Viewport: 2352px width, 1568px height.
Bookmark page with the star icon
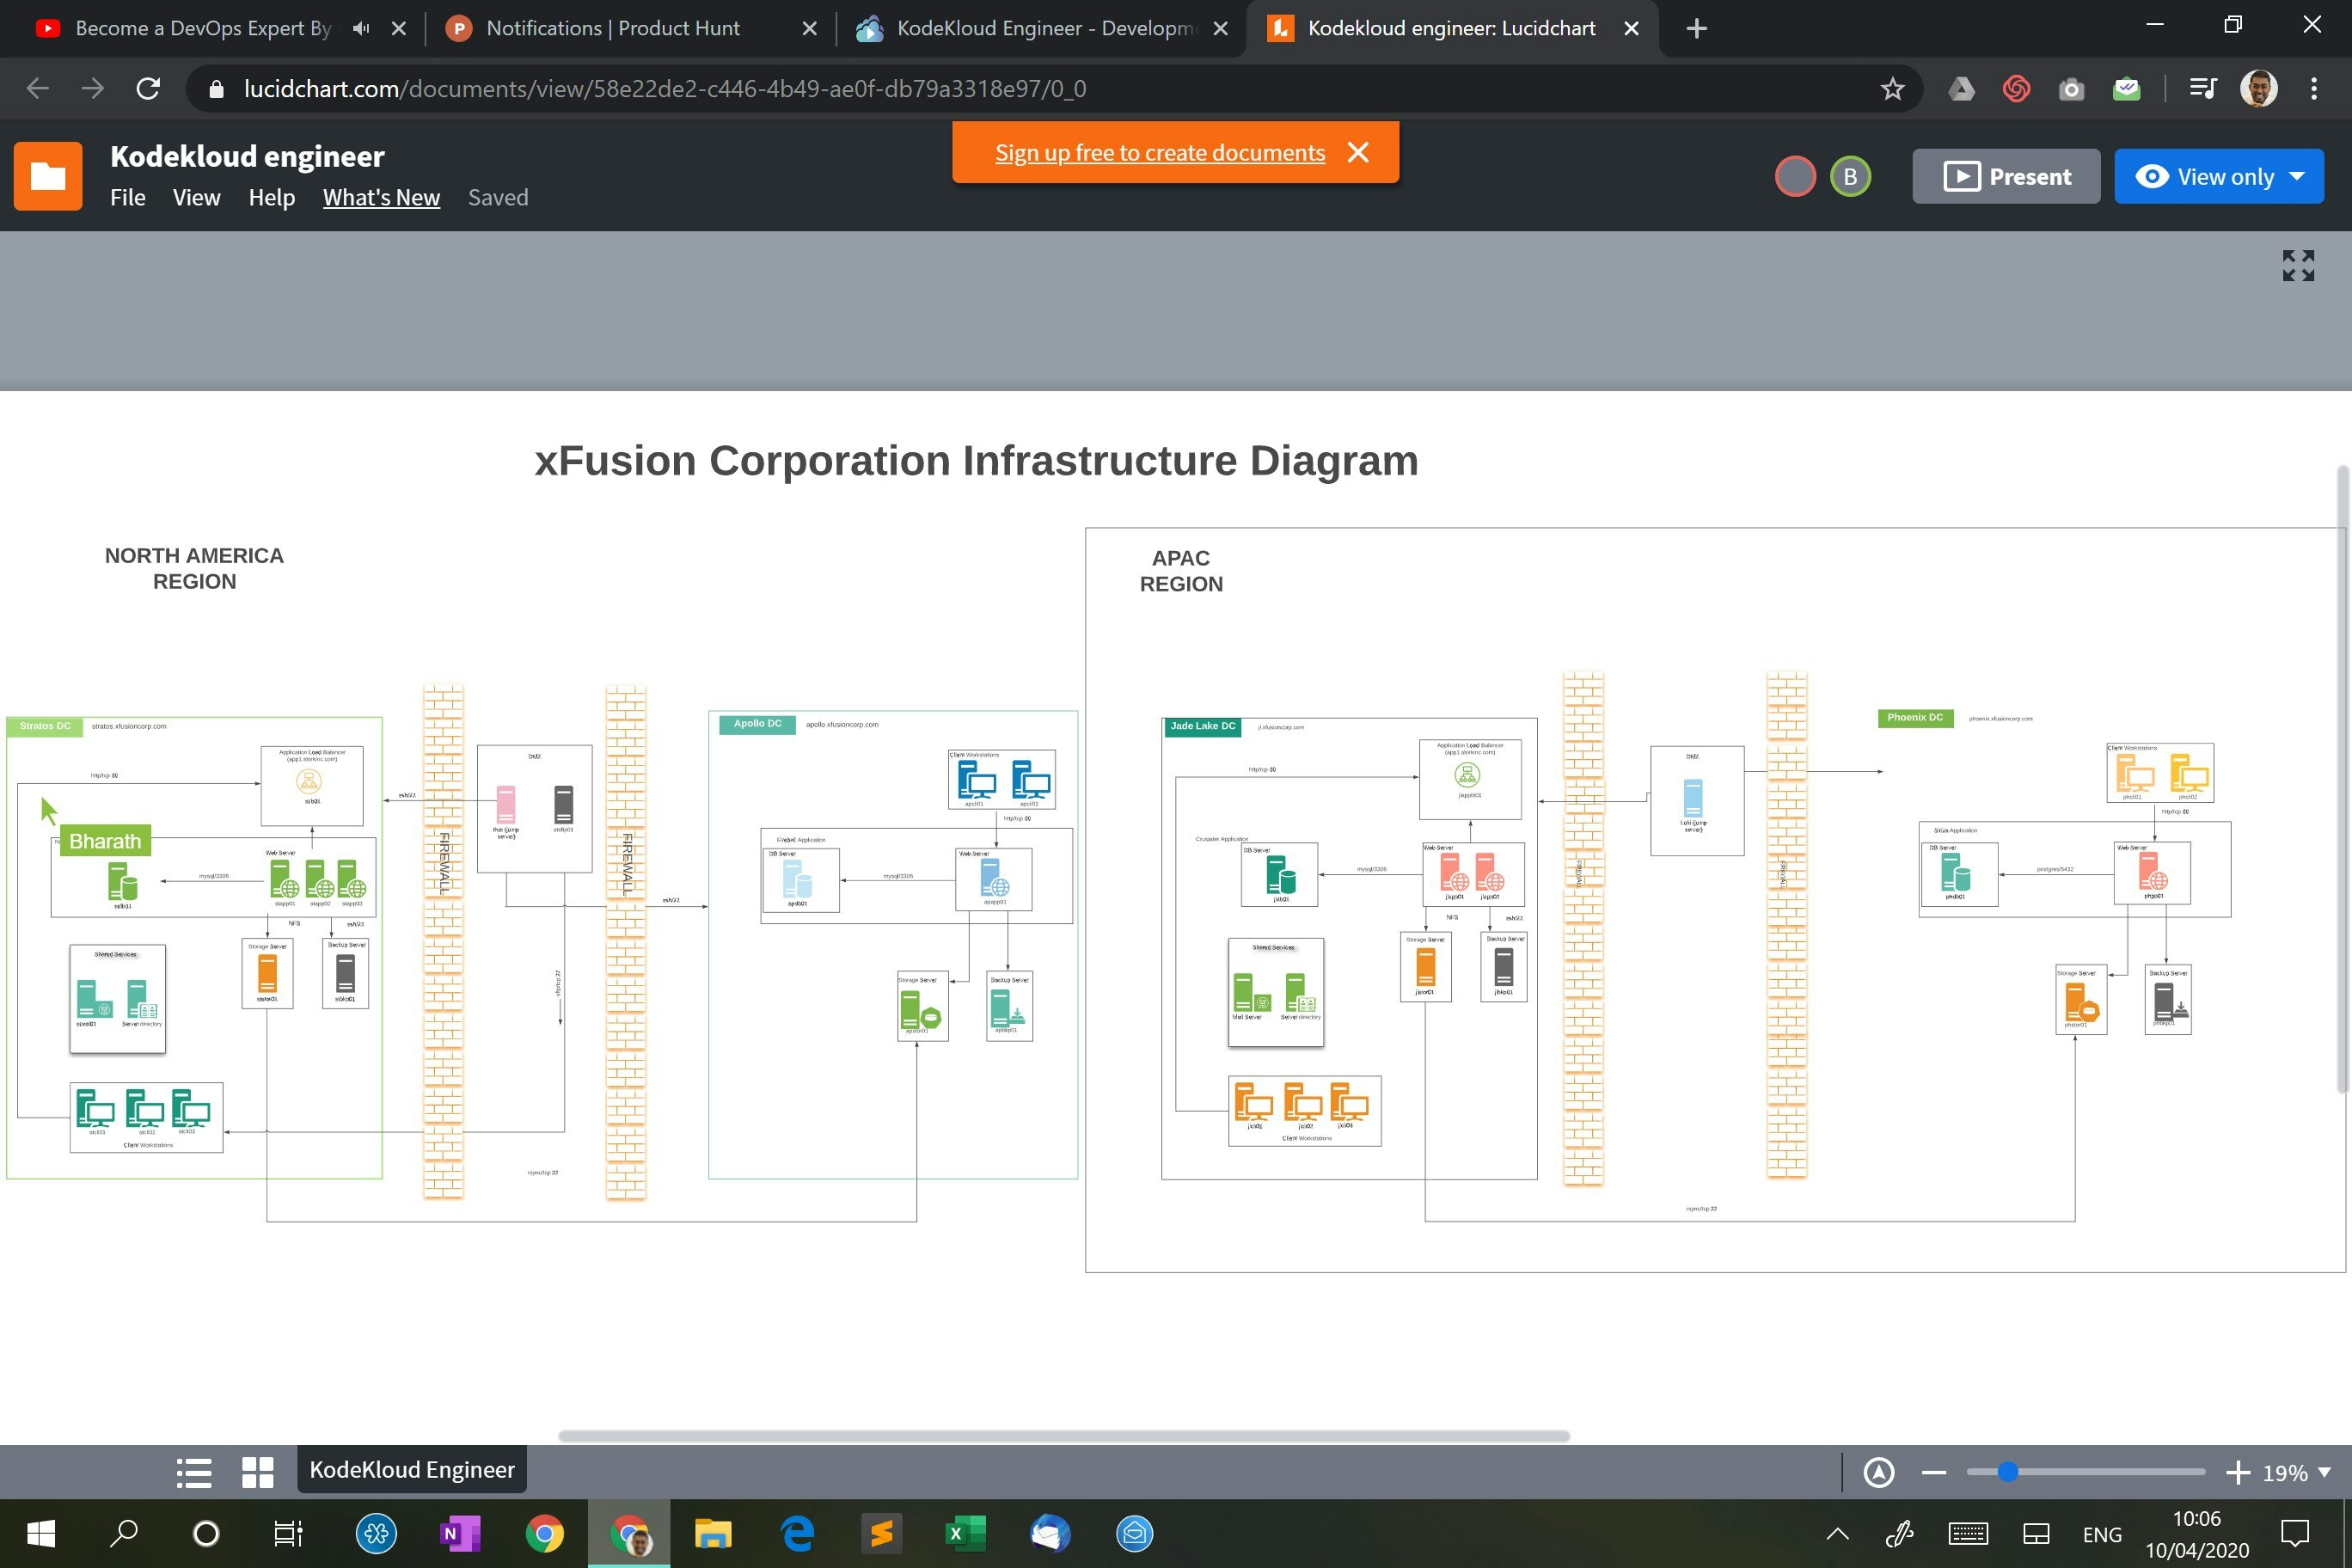click(x=1891, y=89)
